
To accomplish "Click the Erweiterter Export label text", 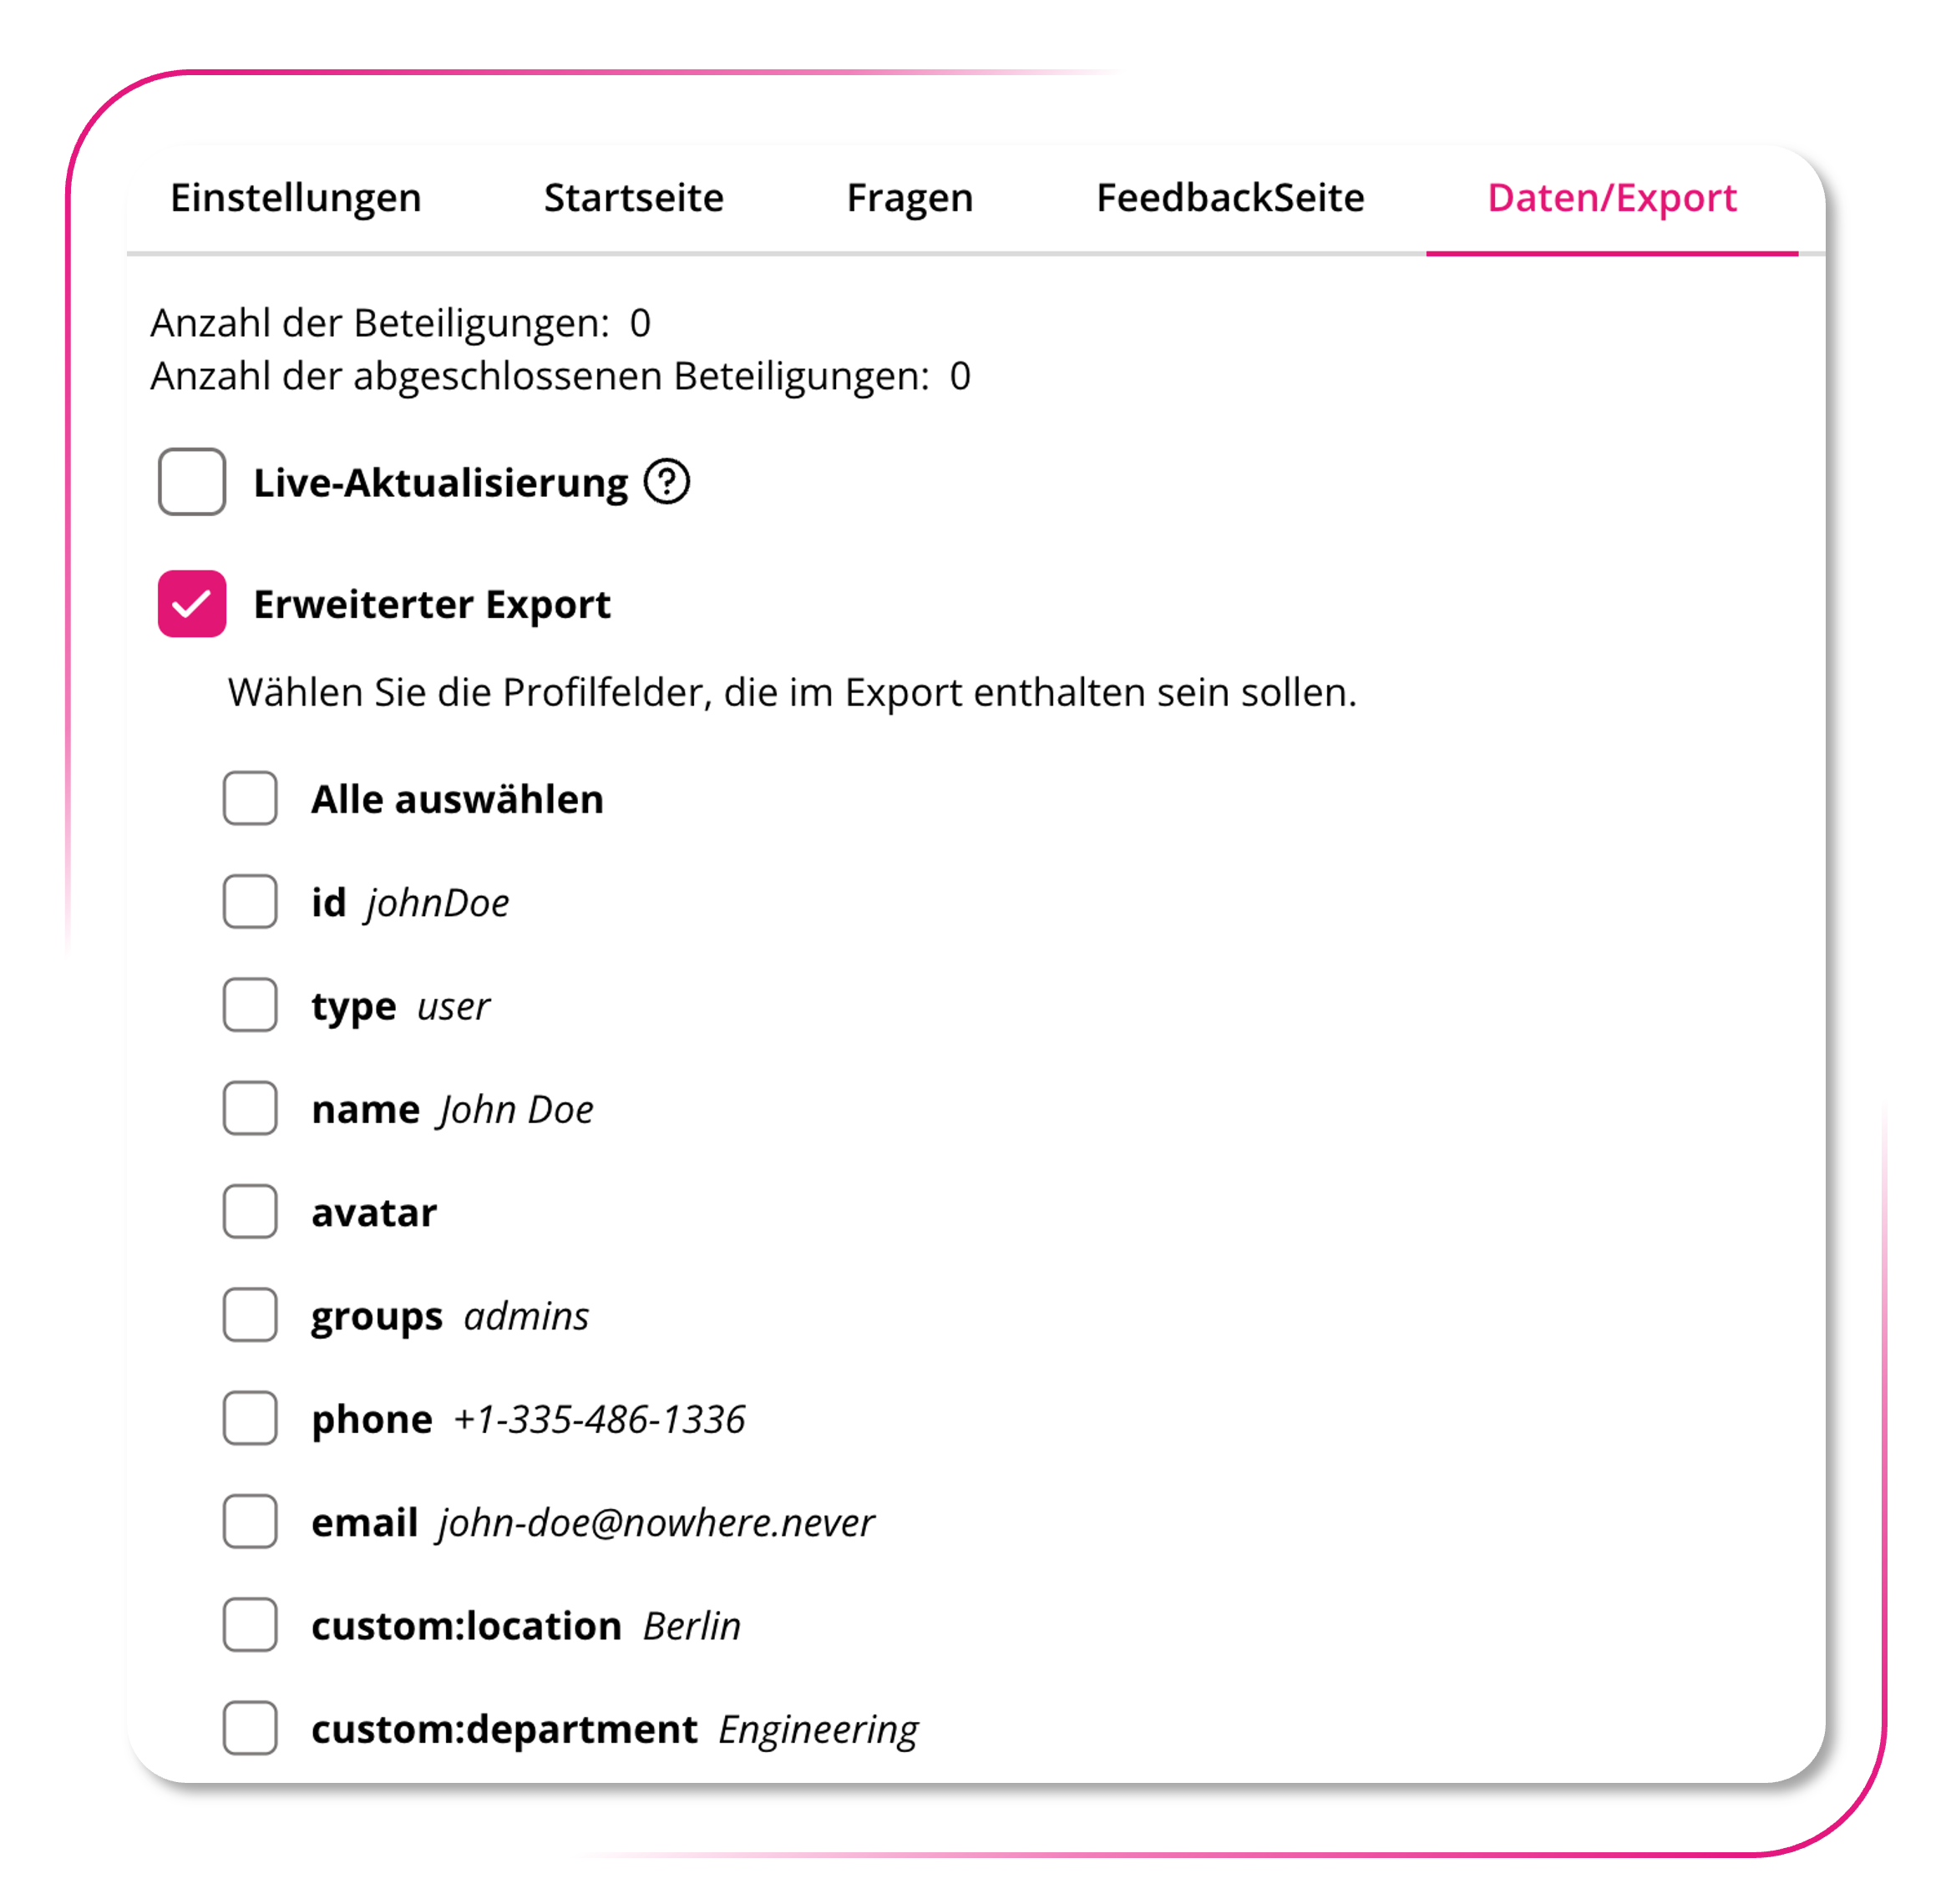I will pos(432,604).
